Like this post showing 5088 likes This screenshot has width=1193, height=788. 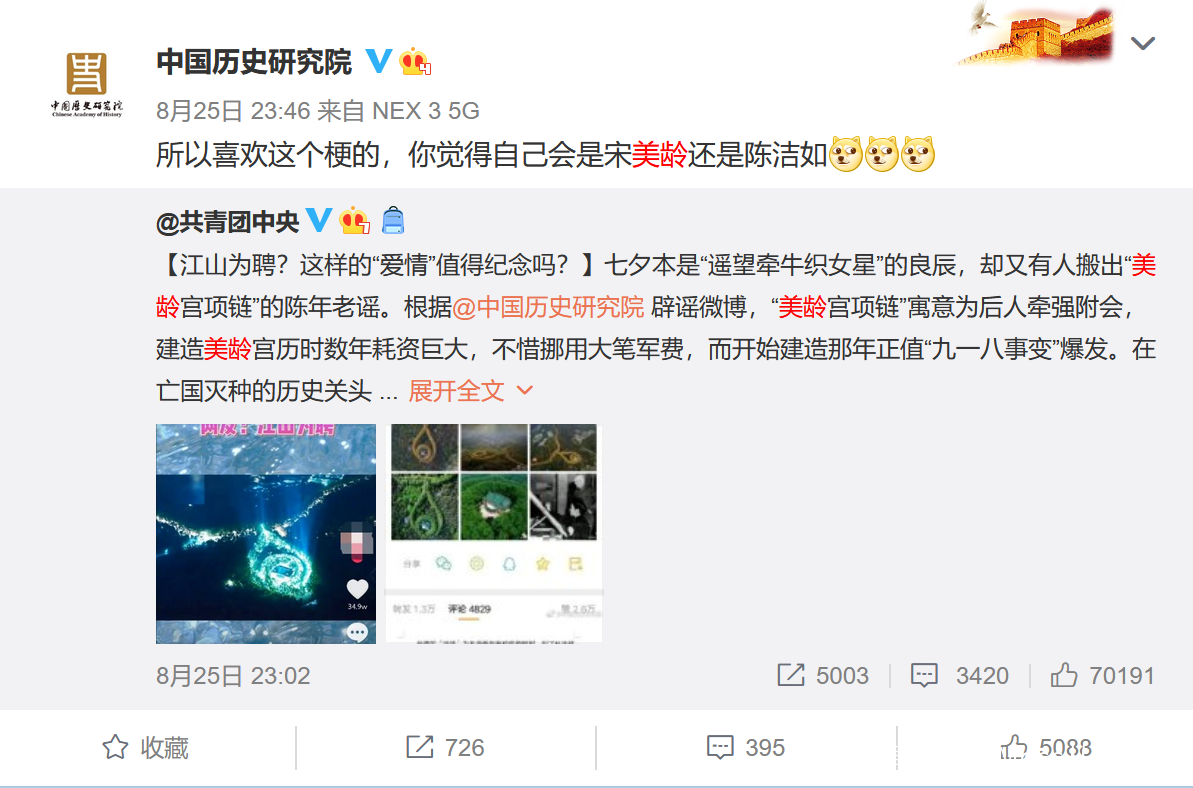click(1046, 747)
